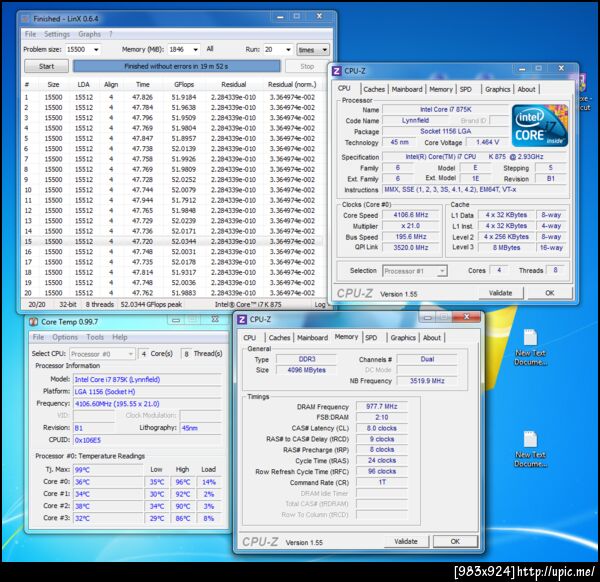Click the Tj. Max value 99°C
The image size is (600, 582).
pyautogui.click(x=108, y=470)
